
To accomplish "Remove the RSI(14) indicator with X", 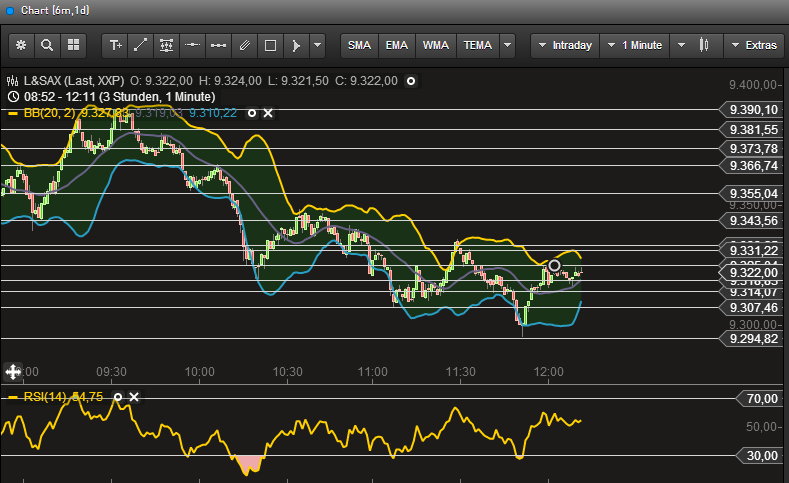I will pos(134,397).
